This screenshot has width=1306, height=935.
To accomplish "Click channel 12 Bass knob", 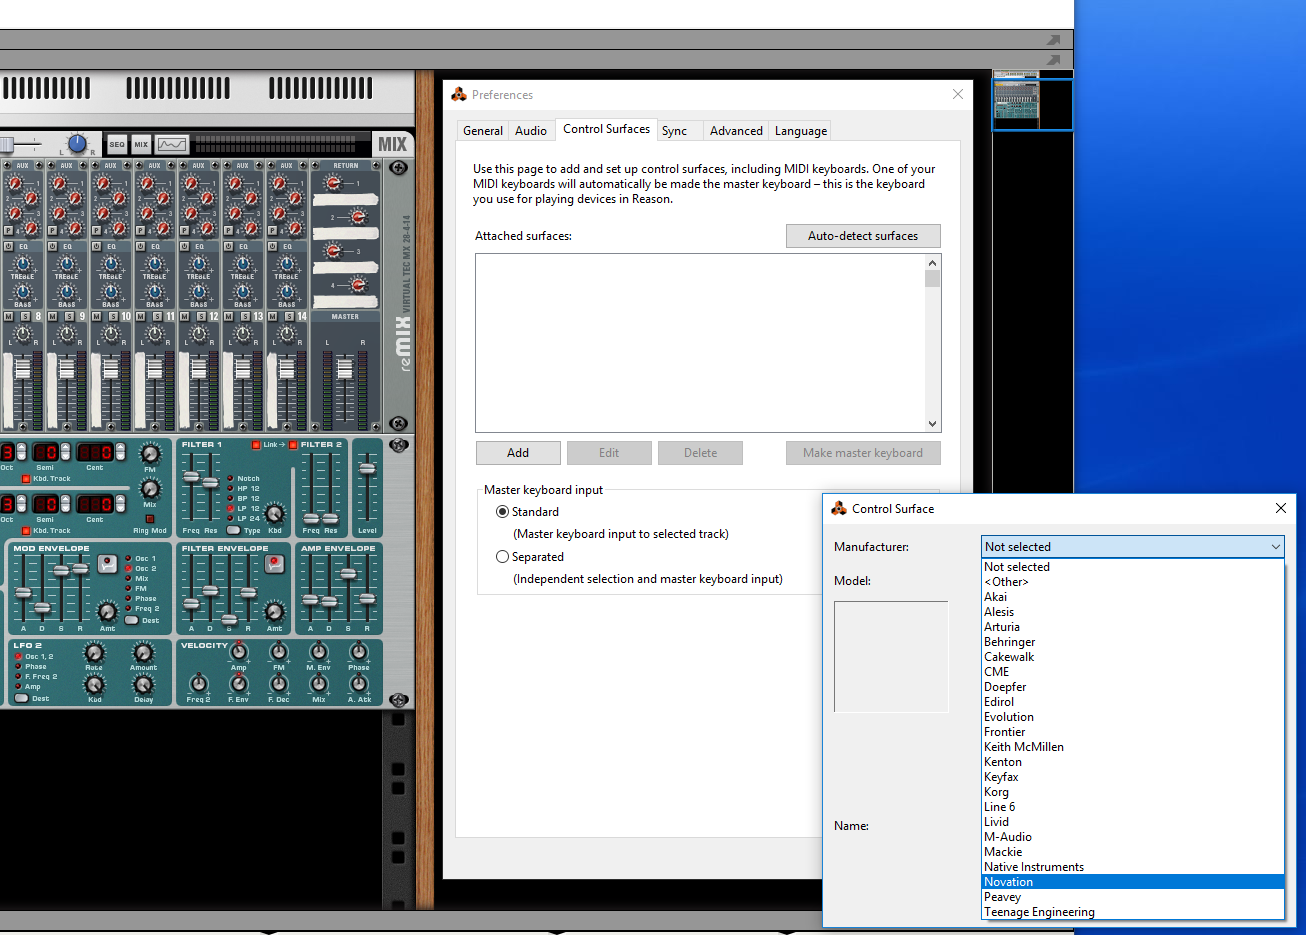I will pos(199,293).
